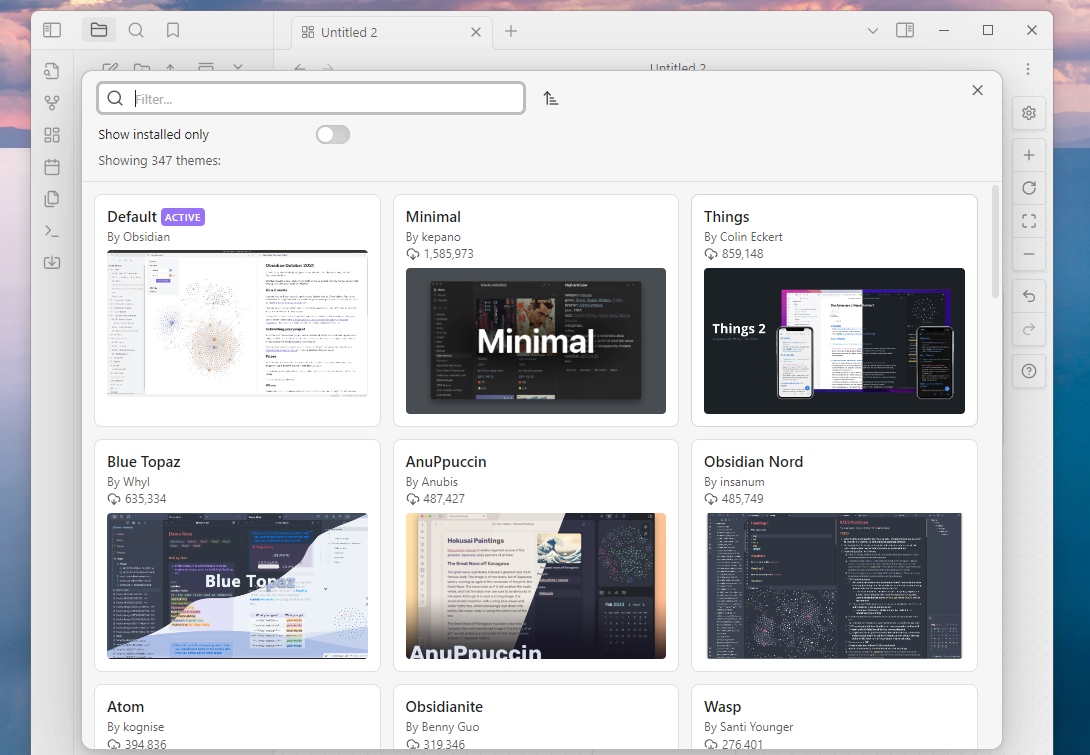Open the Obsidian Nord theme preview
The image size is (1090, 755).
(834, 585)
